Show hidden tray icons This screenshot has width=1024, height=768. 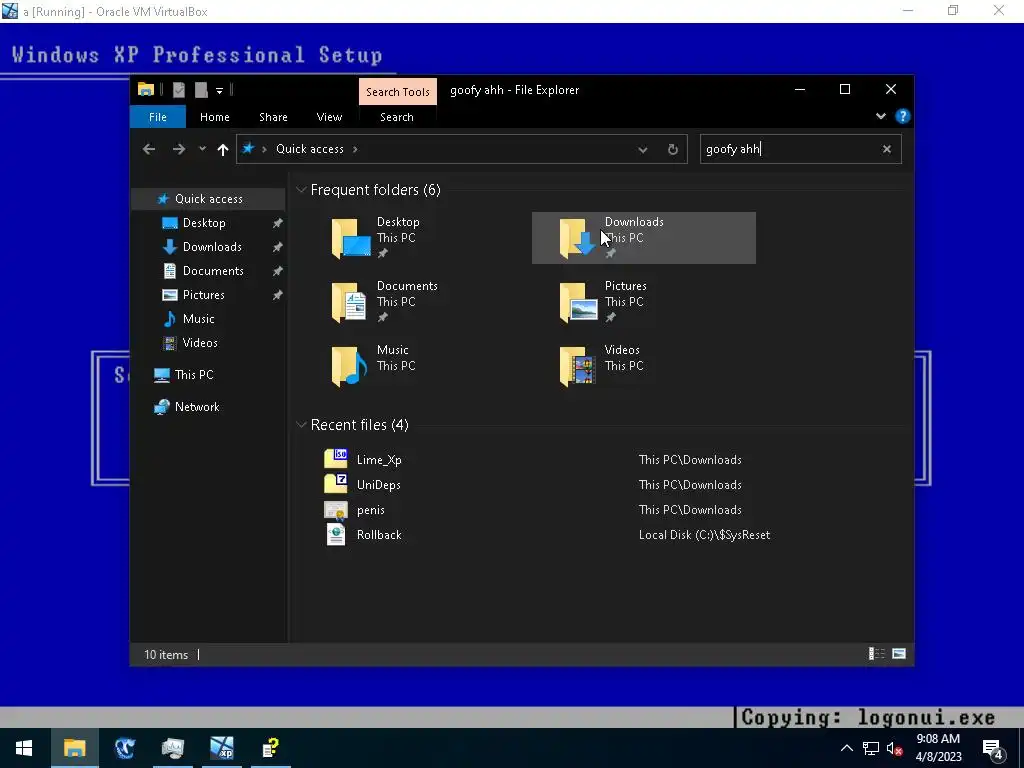coord(846,748)
